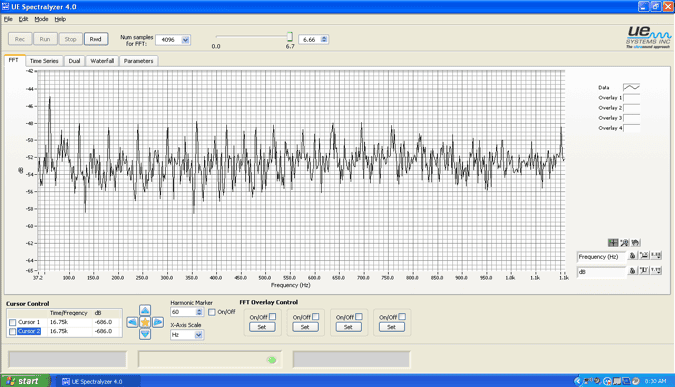Click Harmonic Marker 60 stepper arrows
Screen dimensions: 675x387
coord(199,312)
